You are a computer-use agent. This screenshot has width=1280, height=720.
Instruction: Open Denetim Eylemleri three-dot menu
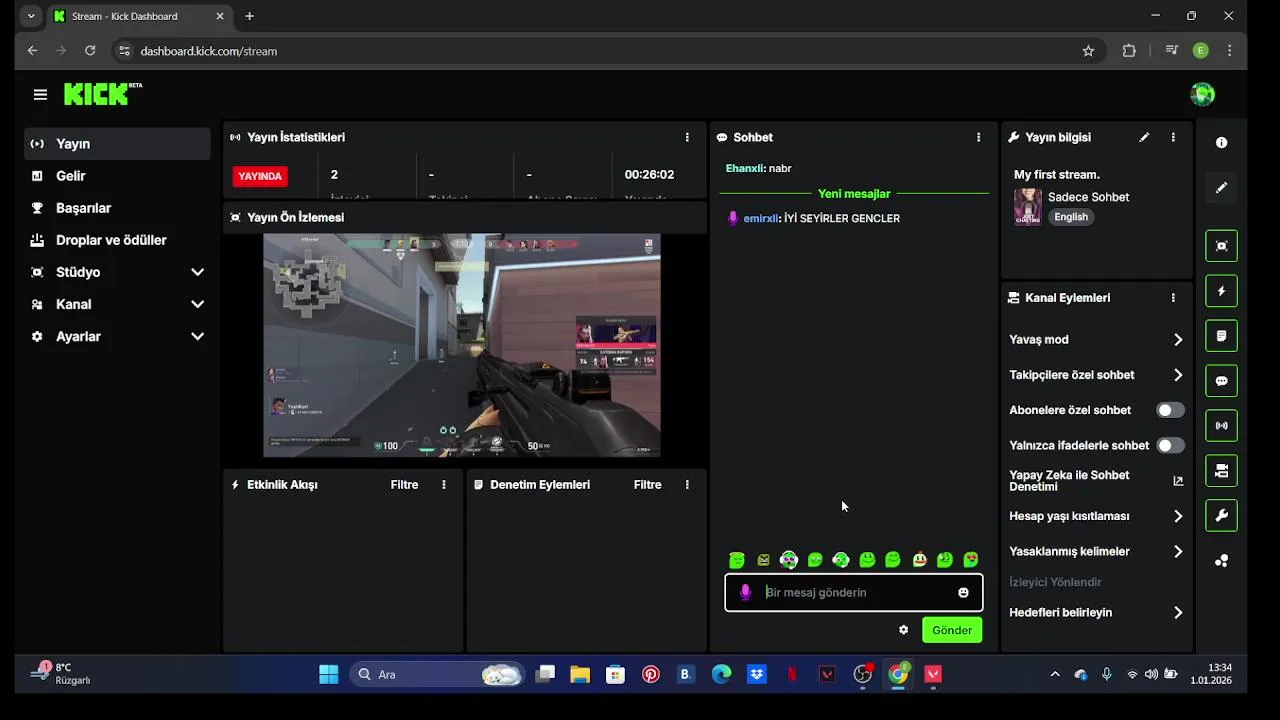pos(686,485)
